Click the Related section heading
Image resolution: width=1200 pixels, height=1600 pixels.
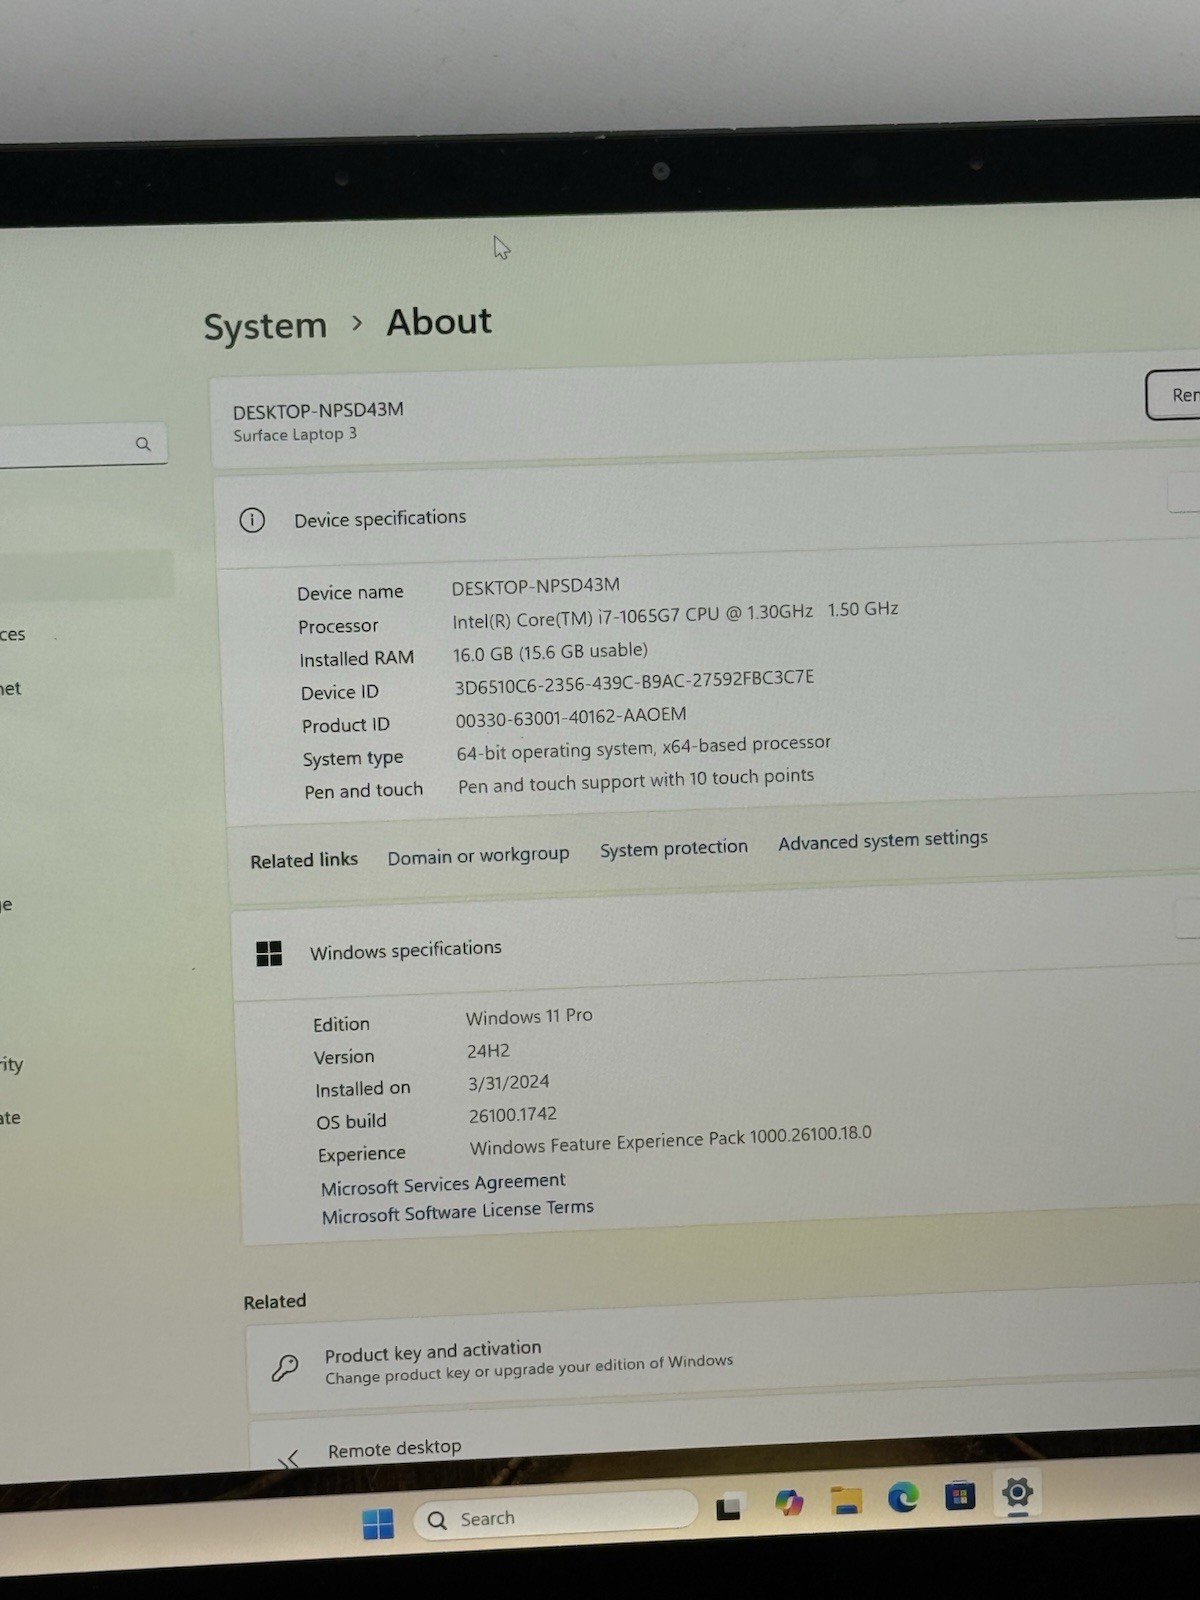point(275,1302)
